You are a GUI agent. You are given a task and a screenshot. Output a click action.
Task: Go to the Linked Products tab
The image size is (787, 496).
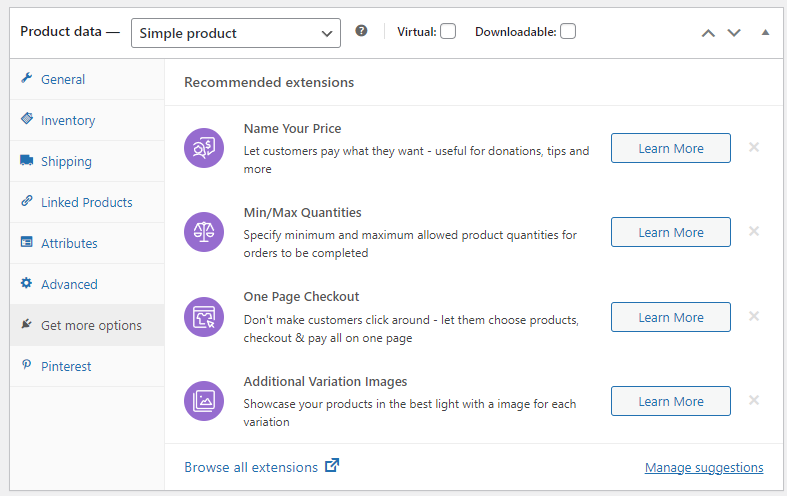(x=87, y=202)
